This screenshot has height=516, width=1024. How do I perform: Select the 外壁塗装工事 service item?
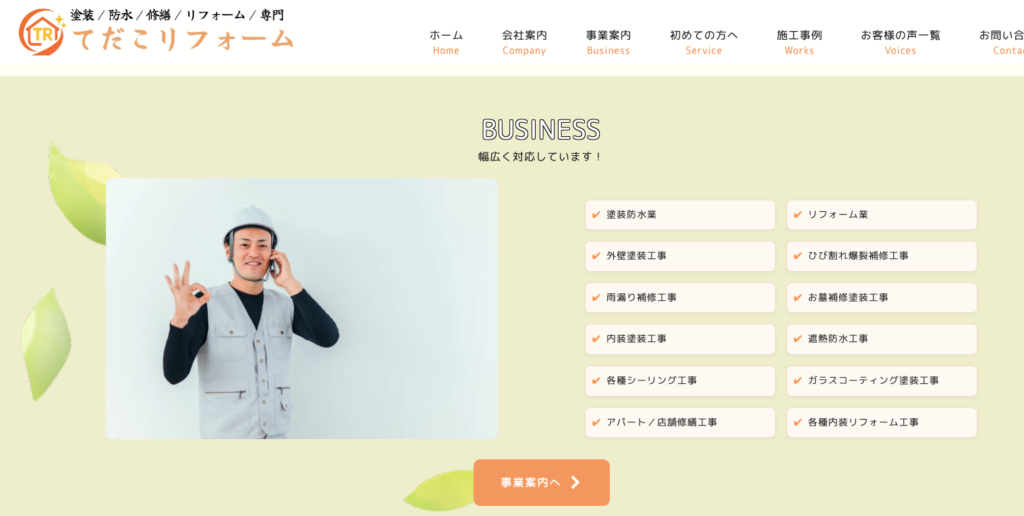coord(680,256)
